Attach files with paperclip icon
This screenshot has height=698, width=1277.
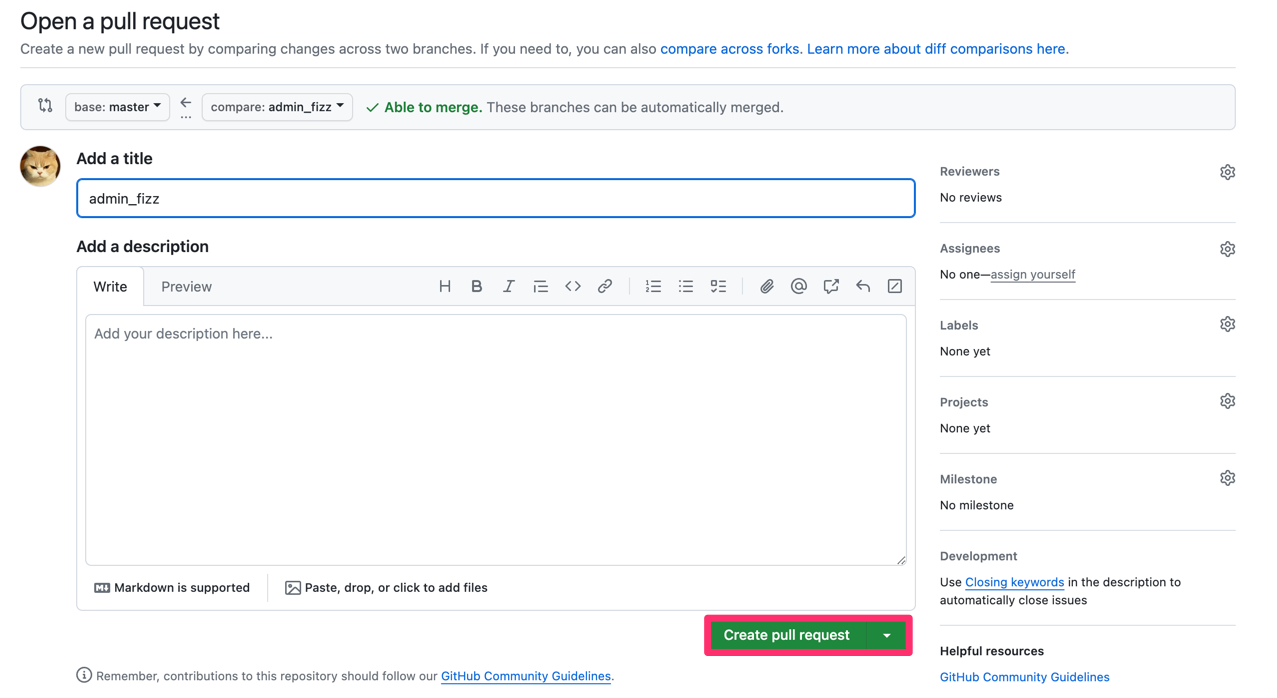point(767,286)
